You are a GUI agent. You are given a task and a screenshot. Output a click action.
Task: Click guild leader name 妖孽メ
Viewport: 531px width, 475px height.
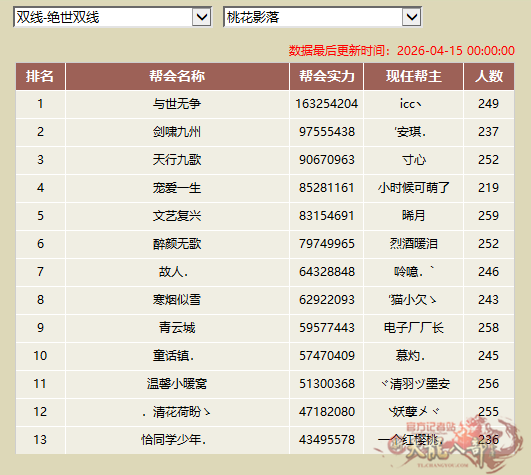[413, 412]
